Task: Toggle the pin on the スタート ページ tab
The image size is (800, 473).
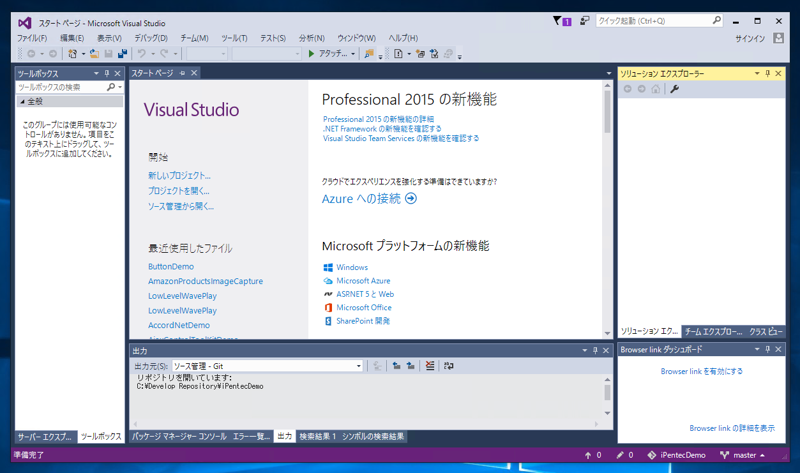Action: tap(183, 73)
